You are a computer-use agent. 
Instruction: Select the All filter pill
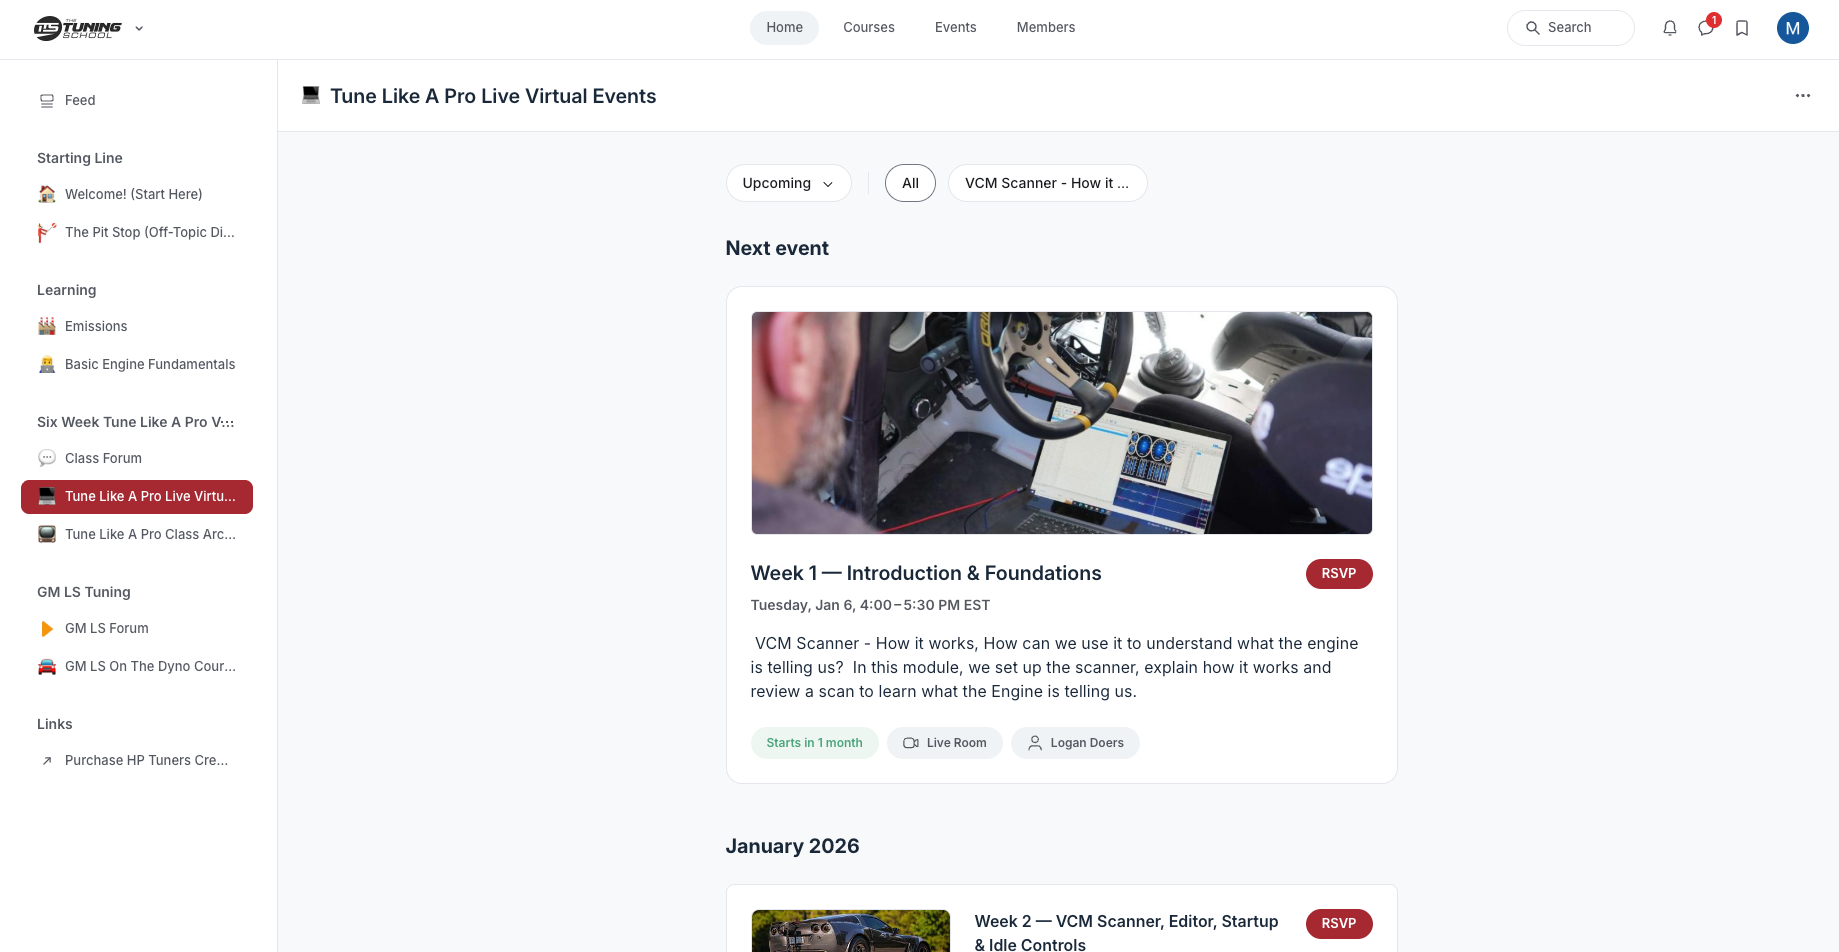click(910, 183)
